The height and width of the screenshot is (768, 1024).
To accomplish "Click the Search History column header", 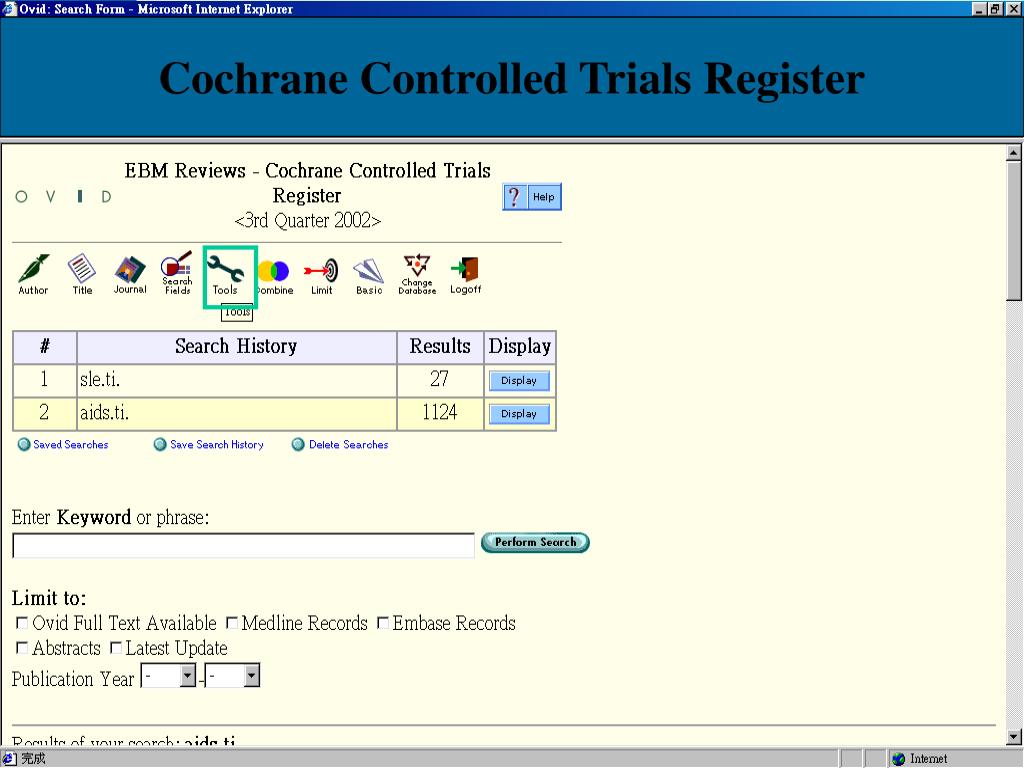I will (236, 346).
